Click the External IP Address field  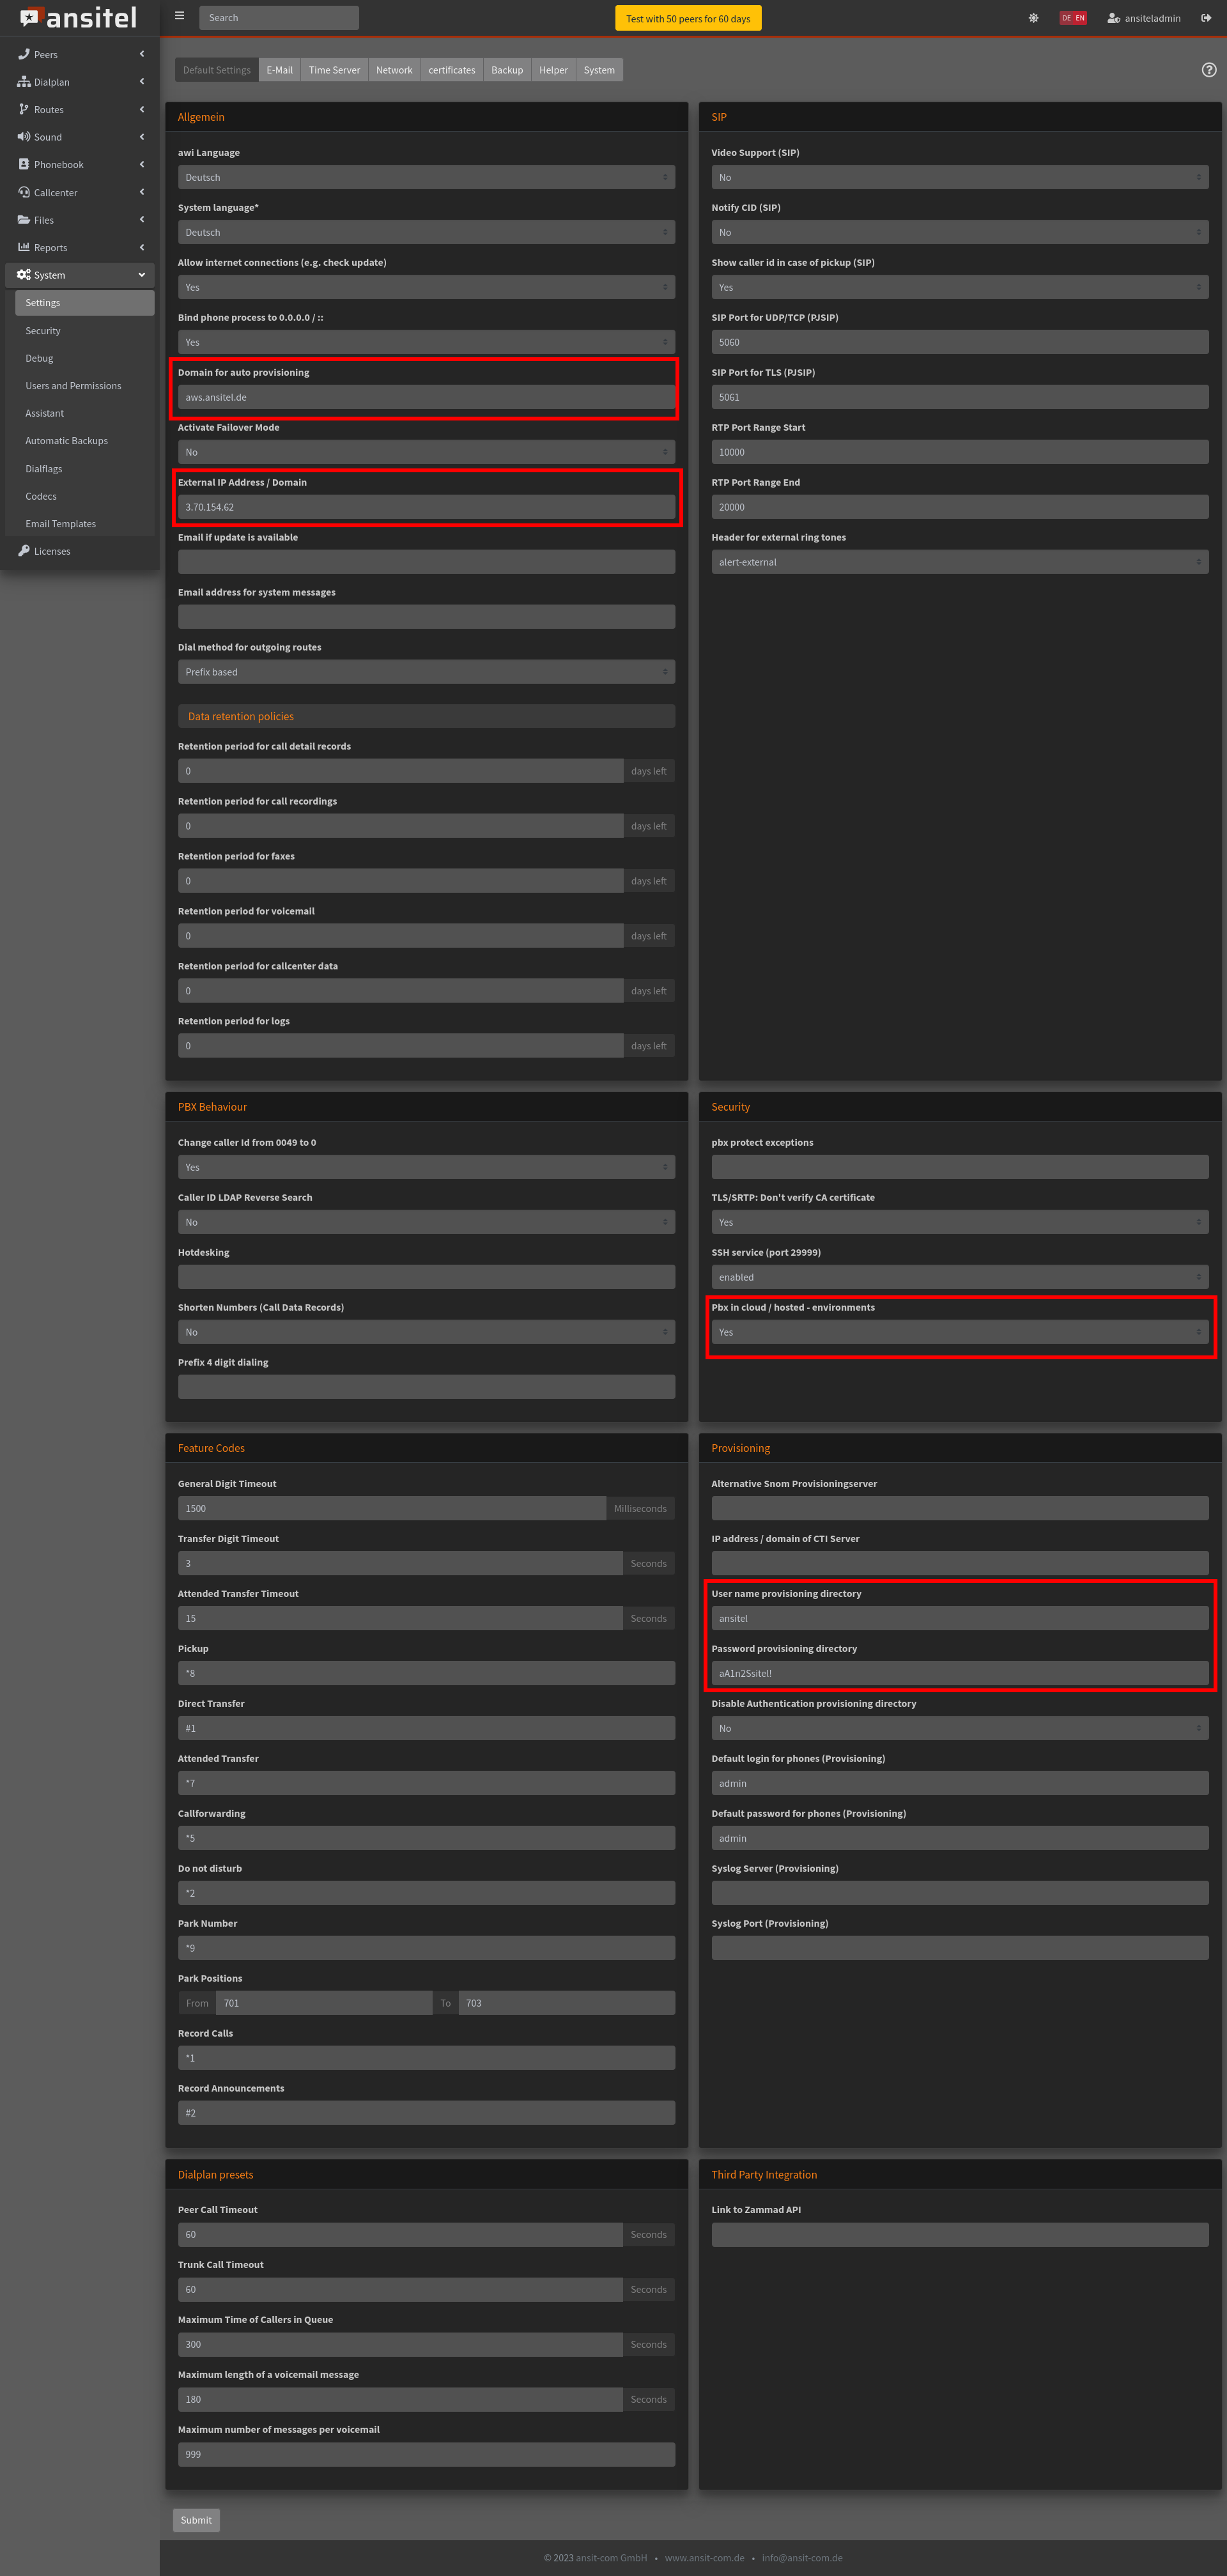426,507
